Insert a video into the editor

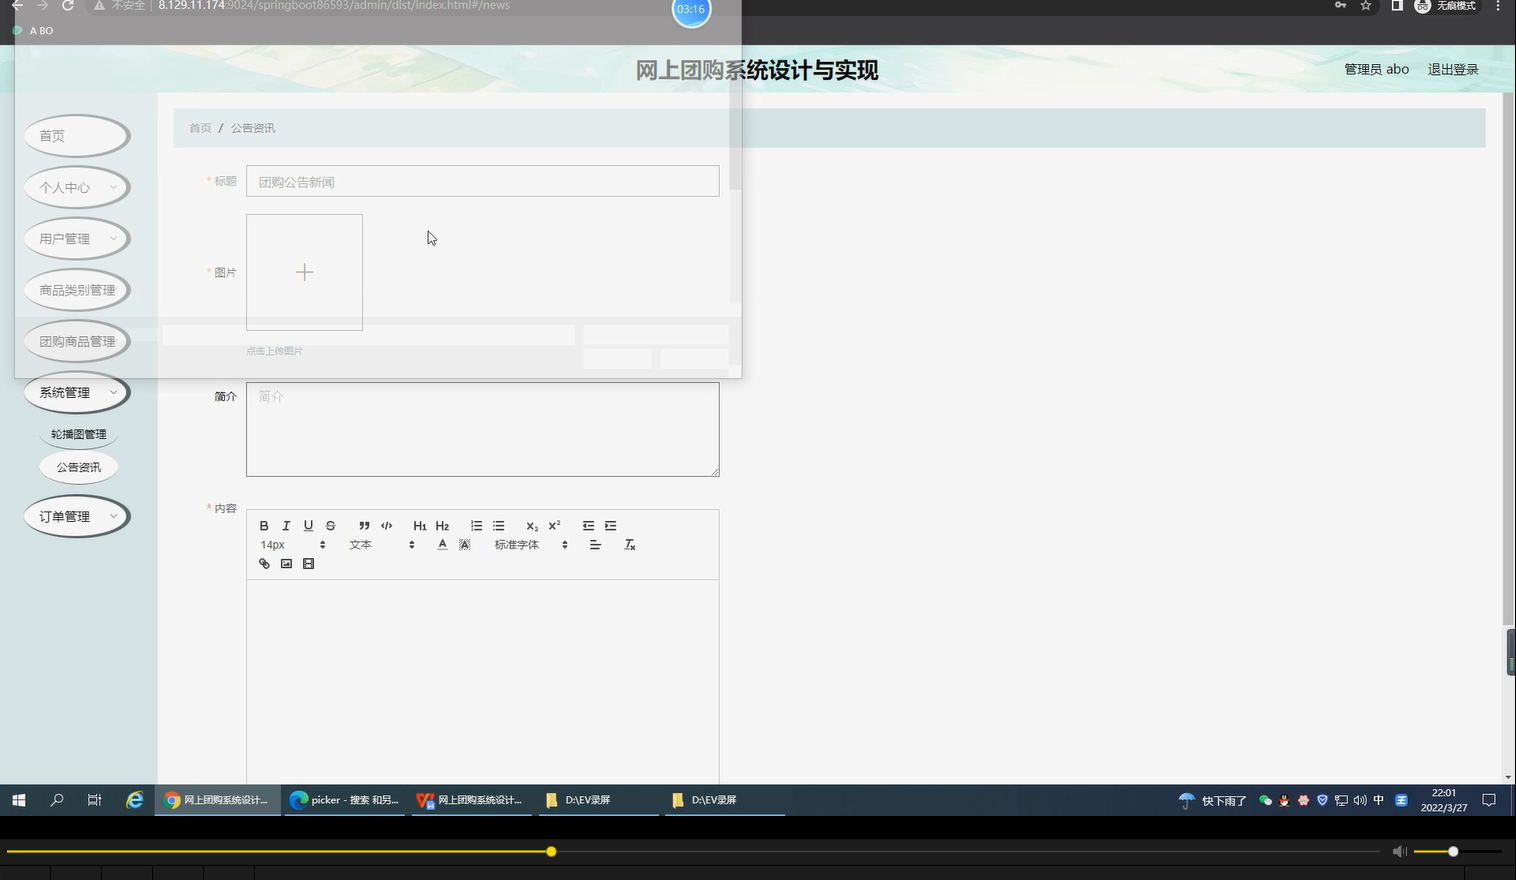coord(308,564)
